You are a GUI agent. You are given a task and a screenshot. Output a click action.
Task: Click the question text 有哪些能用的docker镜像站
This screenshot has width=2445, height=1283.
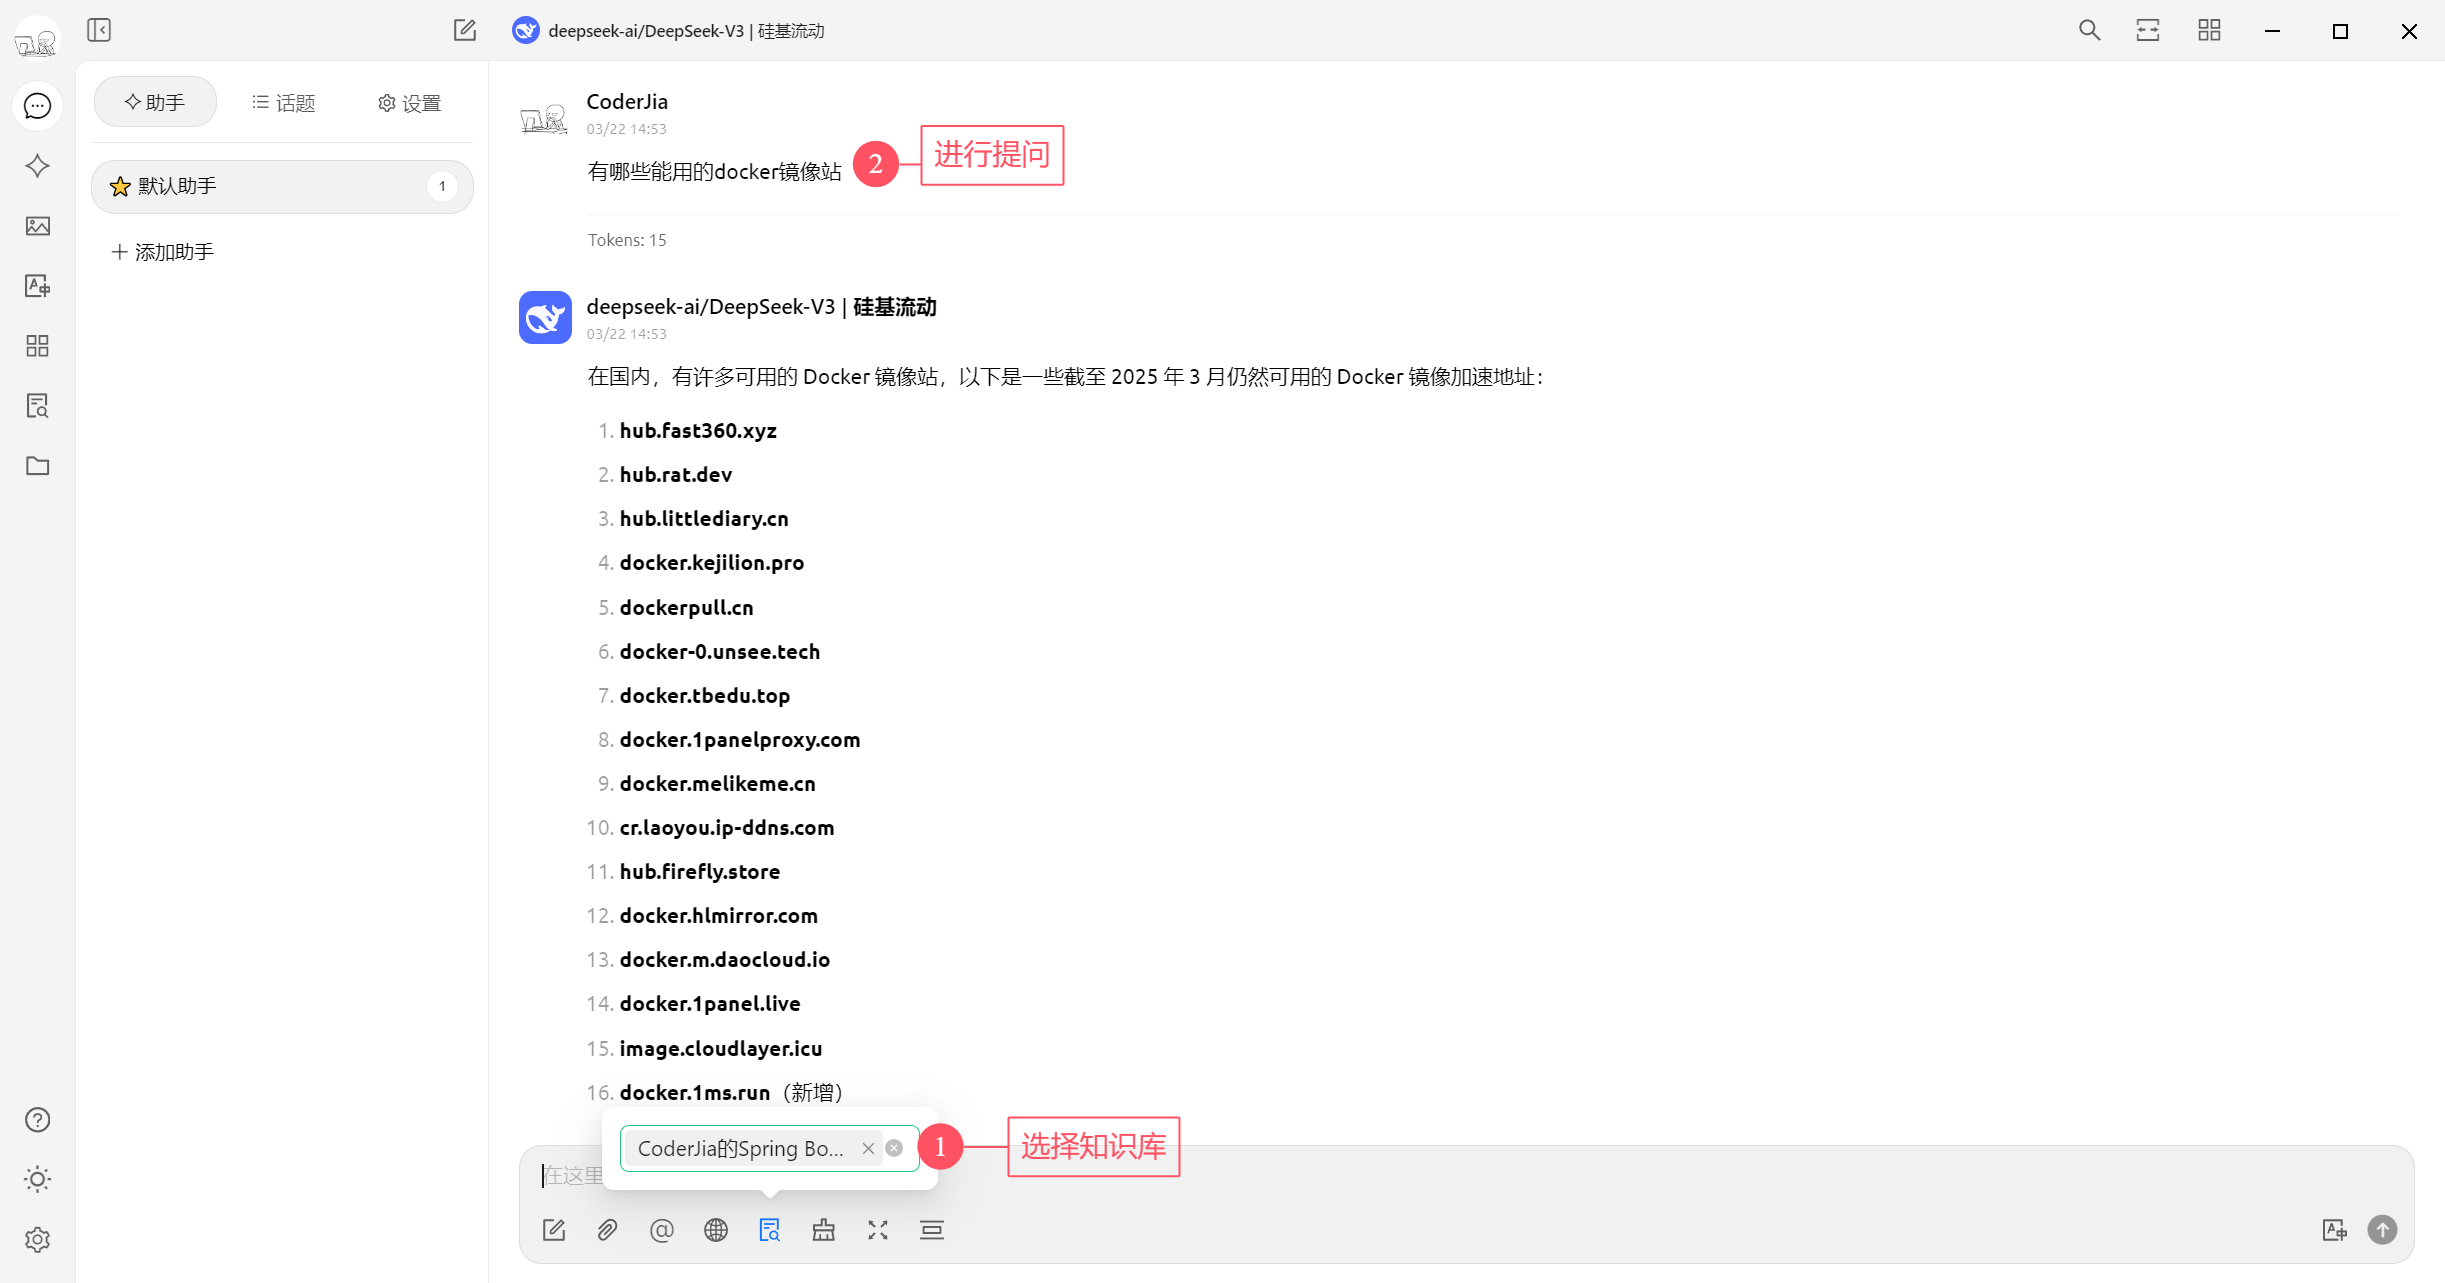pos(715,172)
